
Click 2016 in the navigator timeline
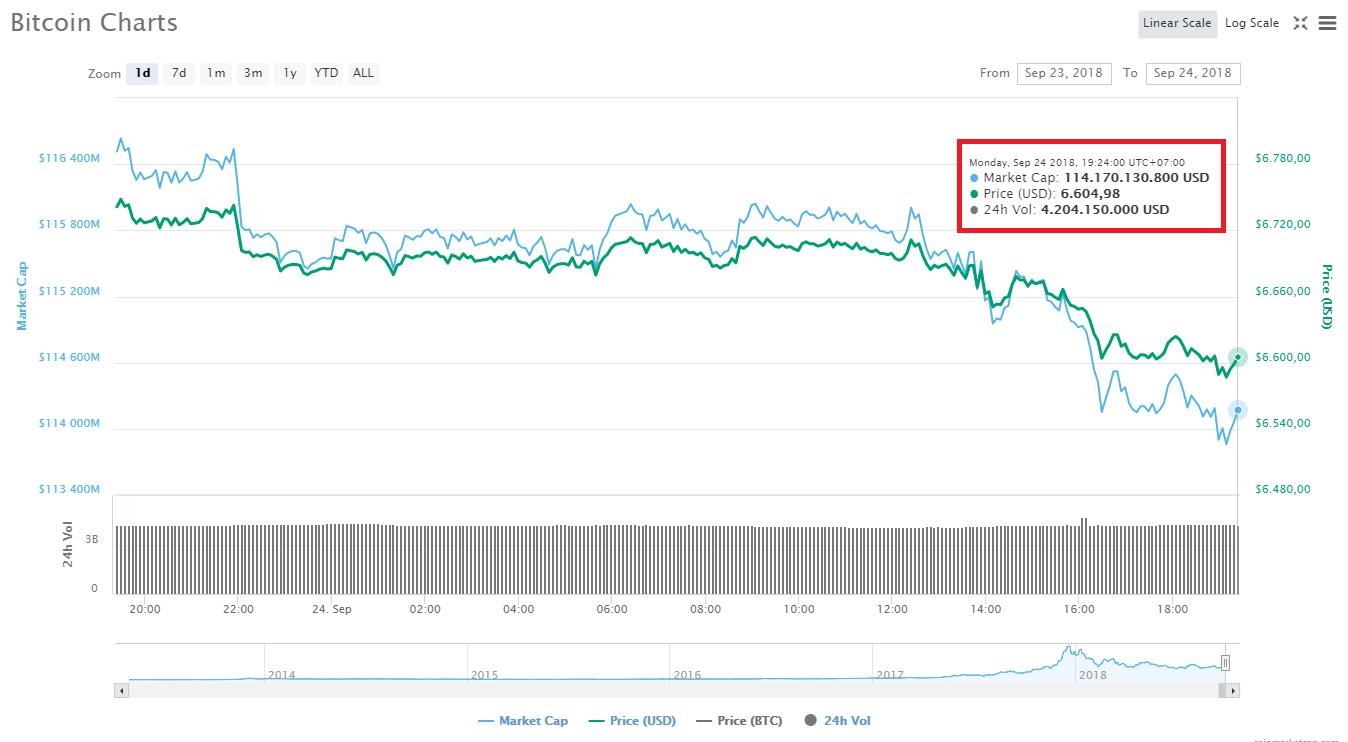[687, 675]
